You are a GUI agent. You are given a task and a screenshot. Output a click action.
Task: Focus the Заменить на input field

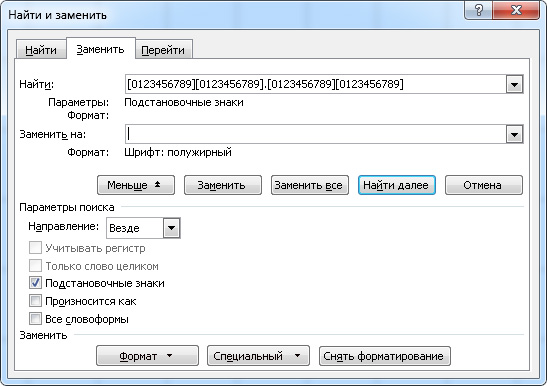(x=315, y=134)
